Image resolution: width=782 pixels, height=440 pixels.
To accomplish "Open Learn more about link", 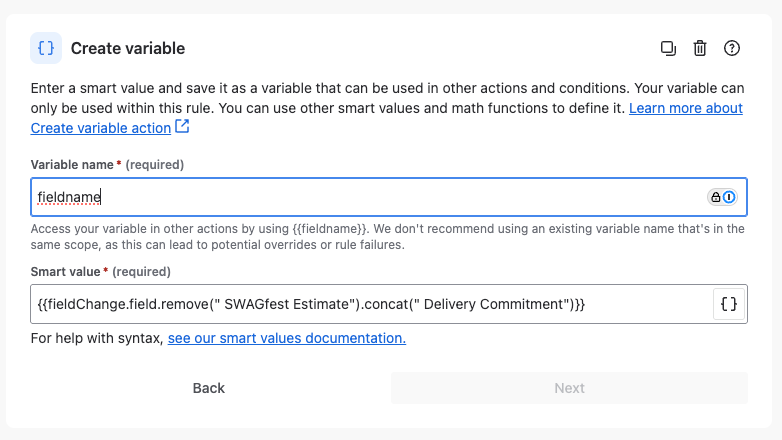I will pos(686,108).
